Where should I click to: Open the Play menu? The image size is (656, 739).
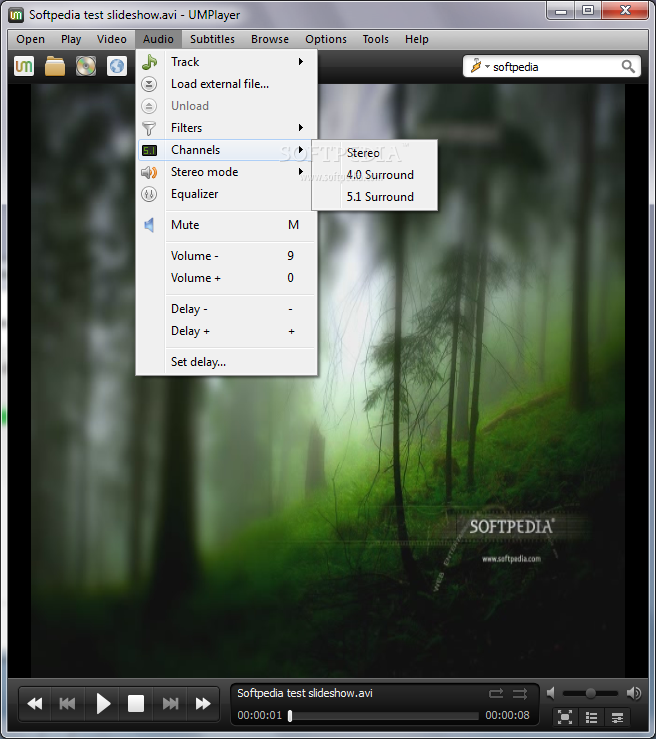tap(71, 39)
